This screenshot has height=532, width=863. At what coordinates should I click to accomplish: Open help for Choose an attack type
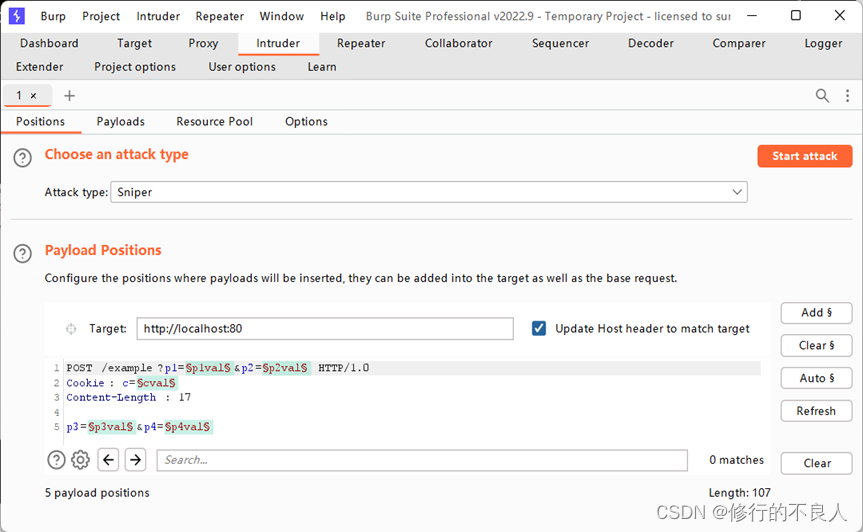click(23, 158)
